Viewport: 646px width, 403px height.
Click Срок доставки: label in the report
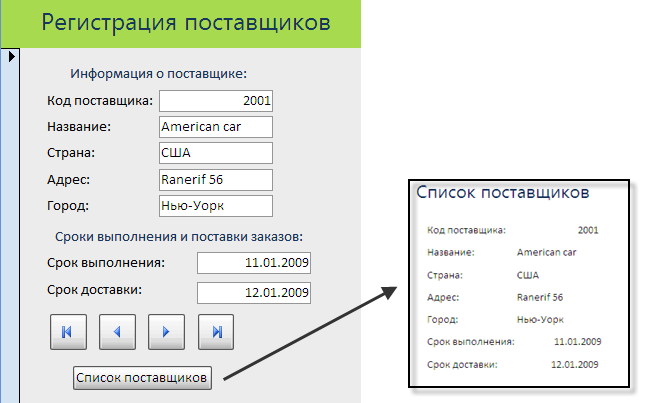462,364
